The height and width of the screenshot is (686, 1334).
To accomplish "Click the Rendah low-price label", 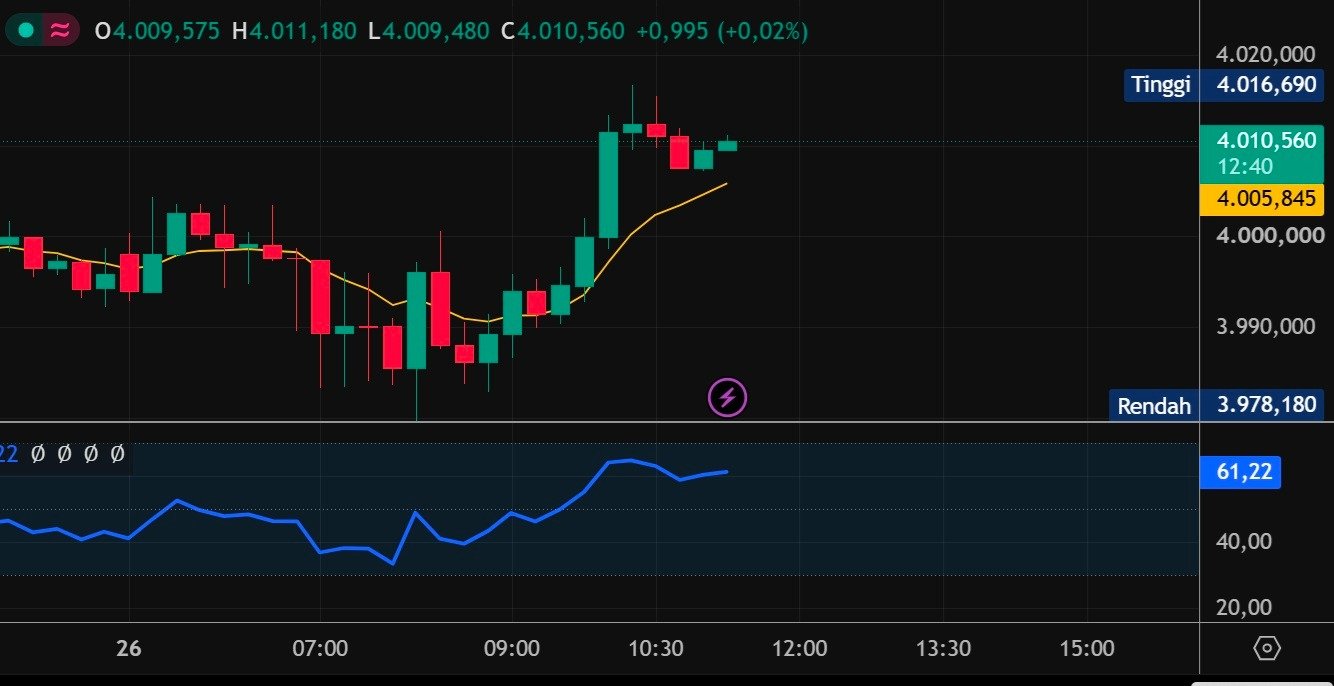I will [1154, 406].
